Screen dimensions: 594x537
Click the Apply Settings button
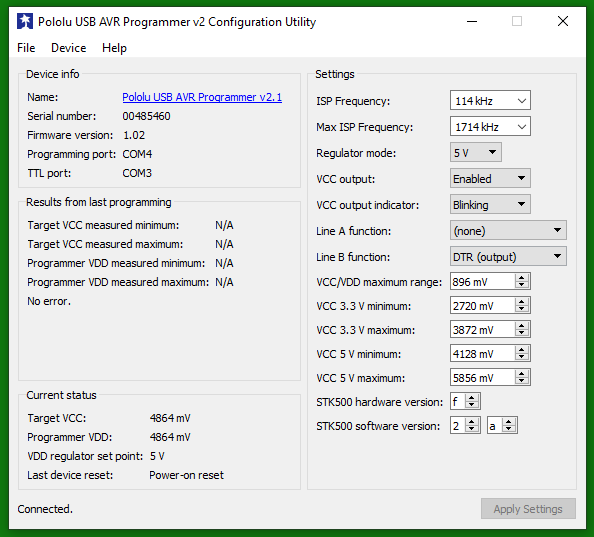point(528,509)
